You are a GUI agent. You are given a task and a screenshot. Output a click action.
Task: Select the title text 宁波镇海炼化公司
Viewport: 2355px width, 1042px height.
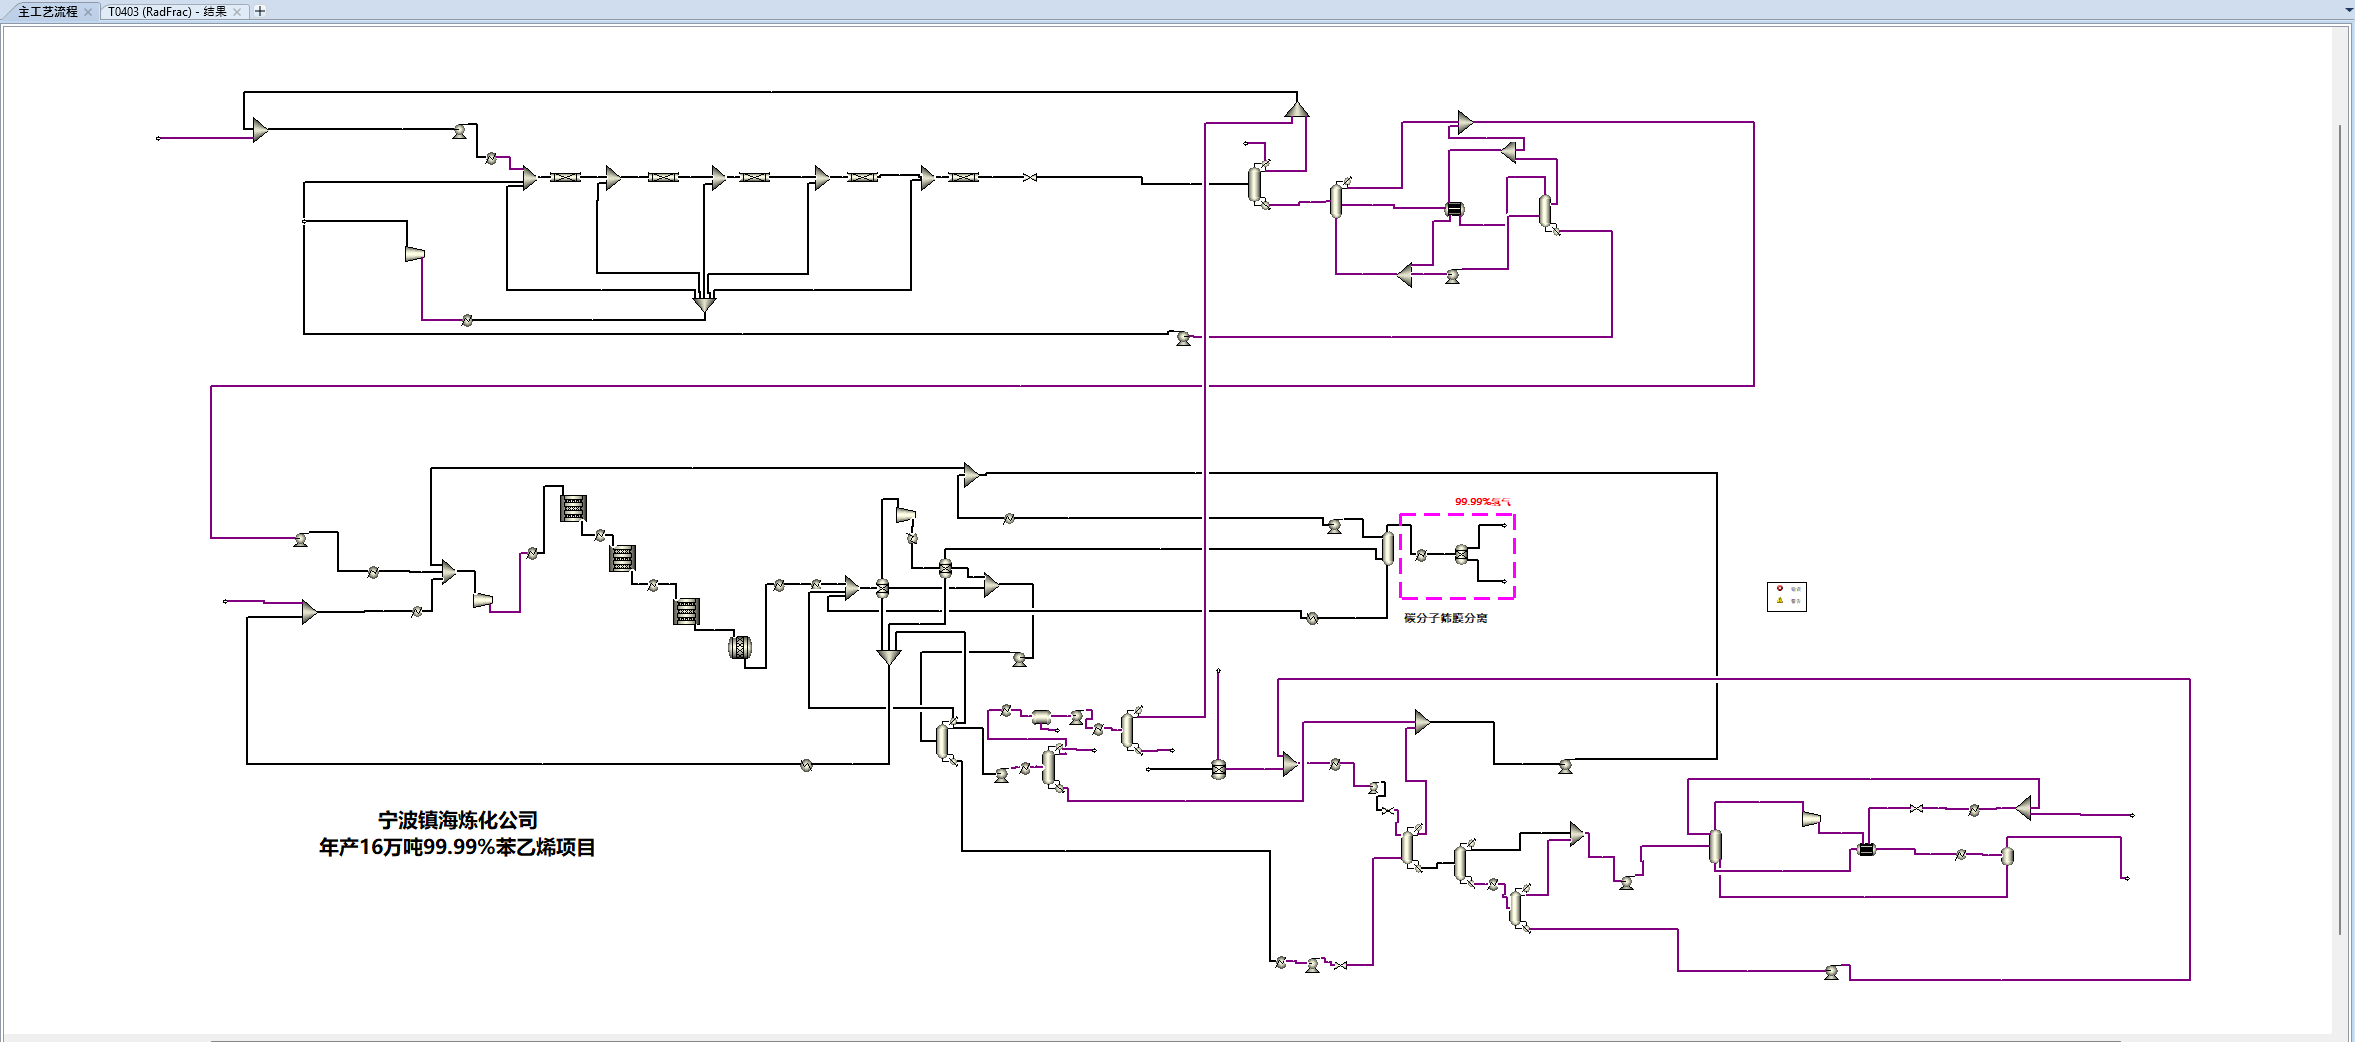click(x=458, y=820)
